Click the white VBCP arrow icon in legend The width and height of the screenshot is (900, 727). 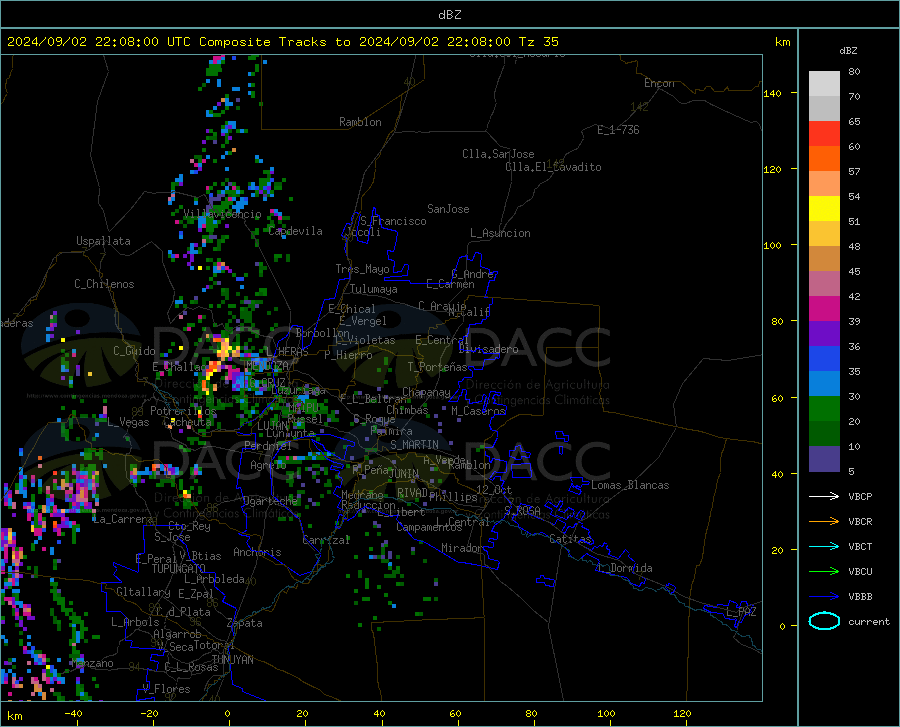pos(824,496)
